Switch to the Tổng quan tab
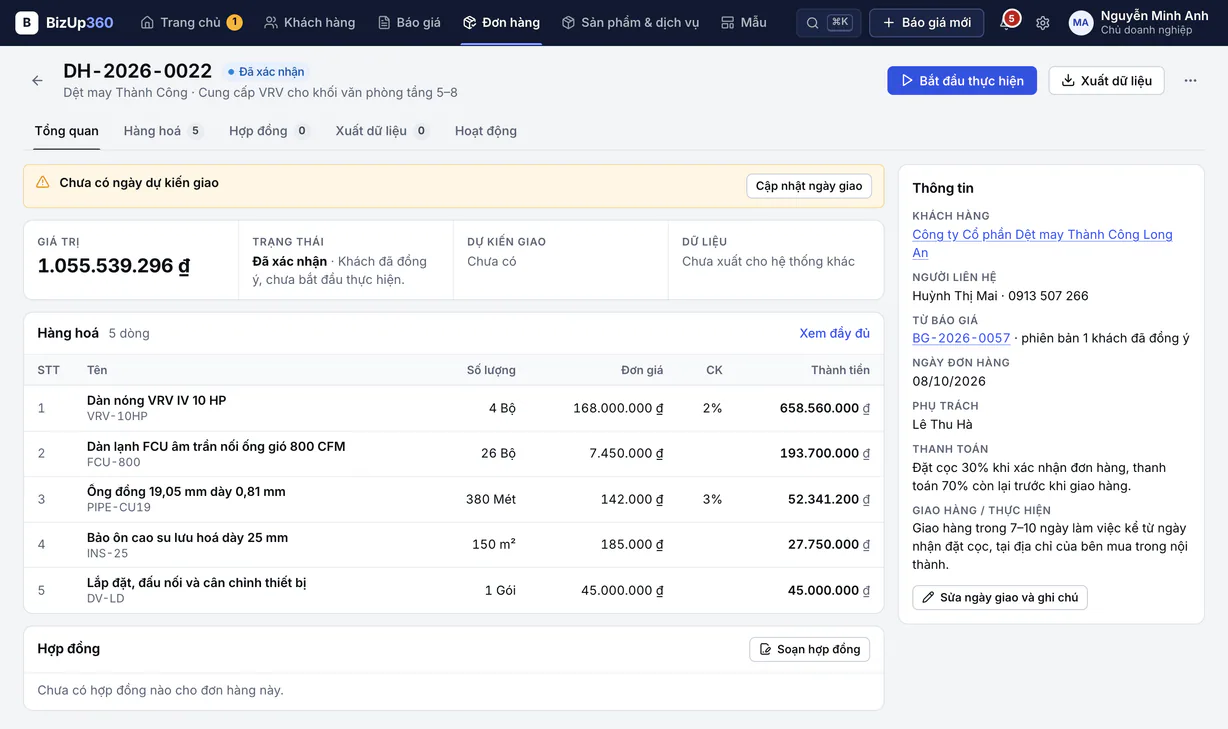1228x729 pixels. [x=67, y=131]
